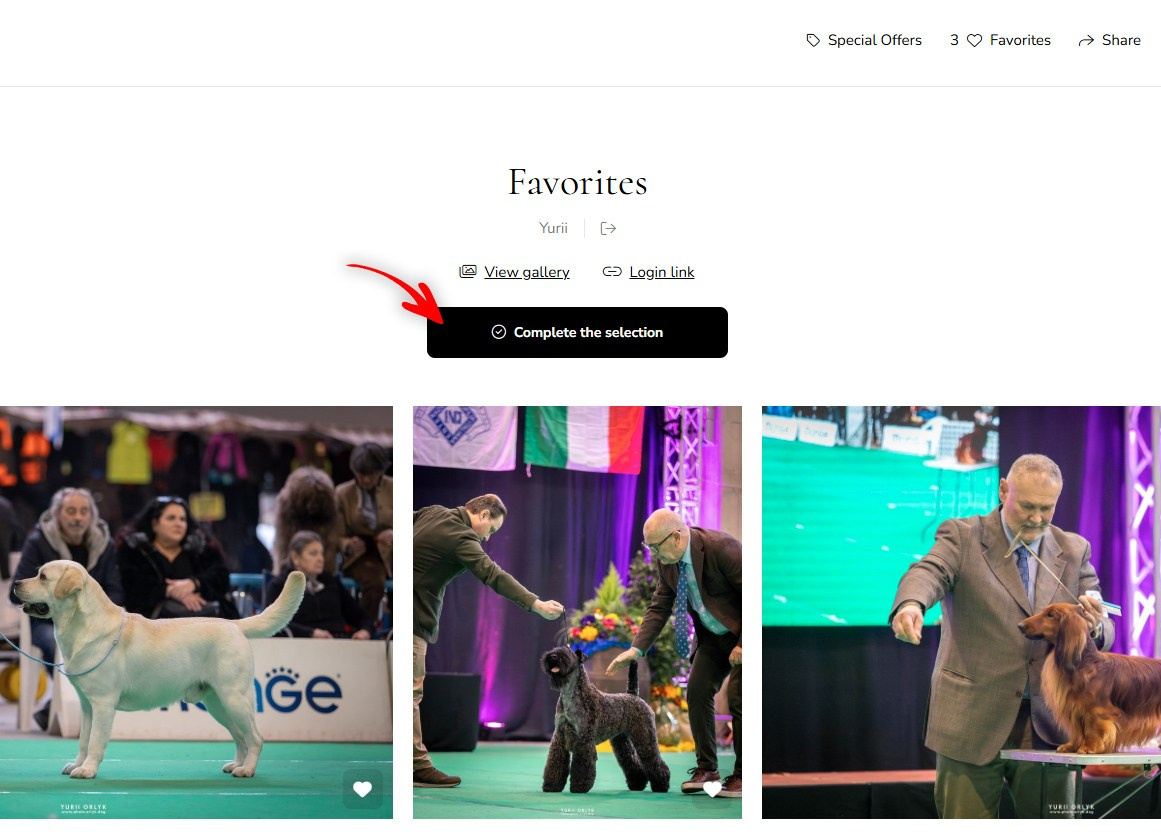Open the dachshund on table photo
The height and width of the screenshot is (837, 1161).
click(x=961, y=612)
